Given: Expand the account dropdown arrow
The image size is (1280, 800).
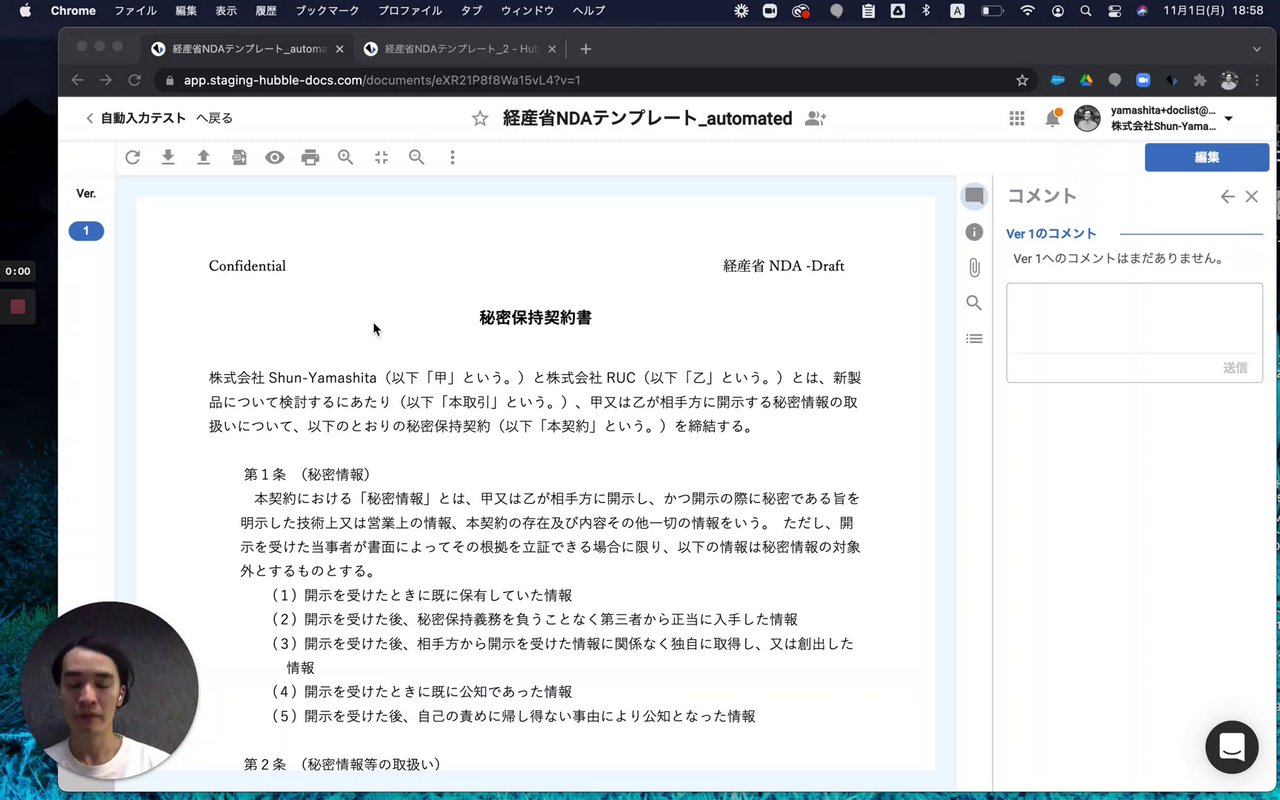Looking at the screenshot, I should 1229,119.
